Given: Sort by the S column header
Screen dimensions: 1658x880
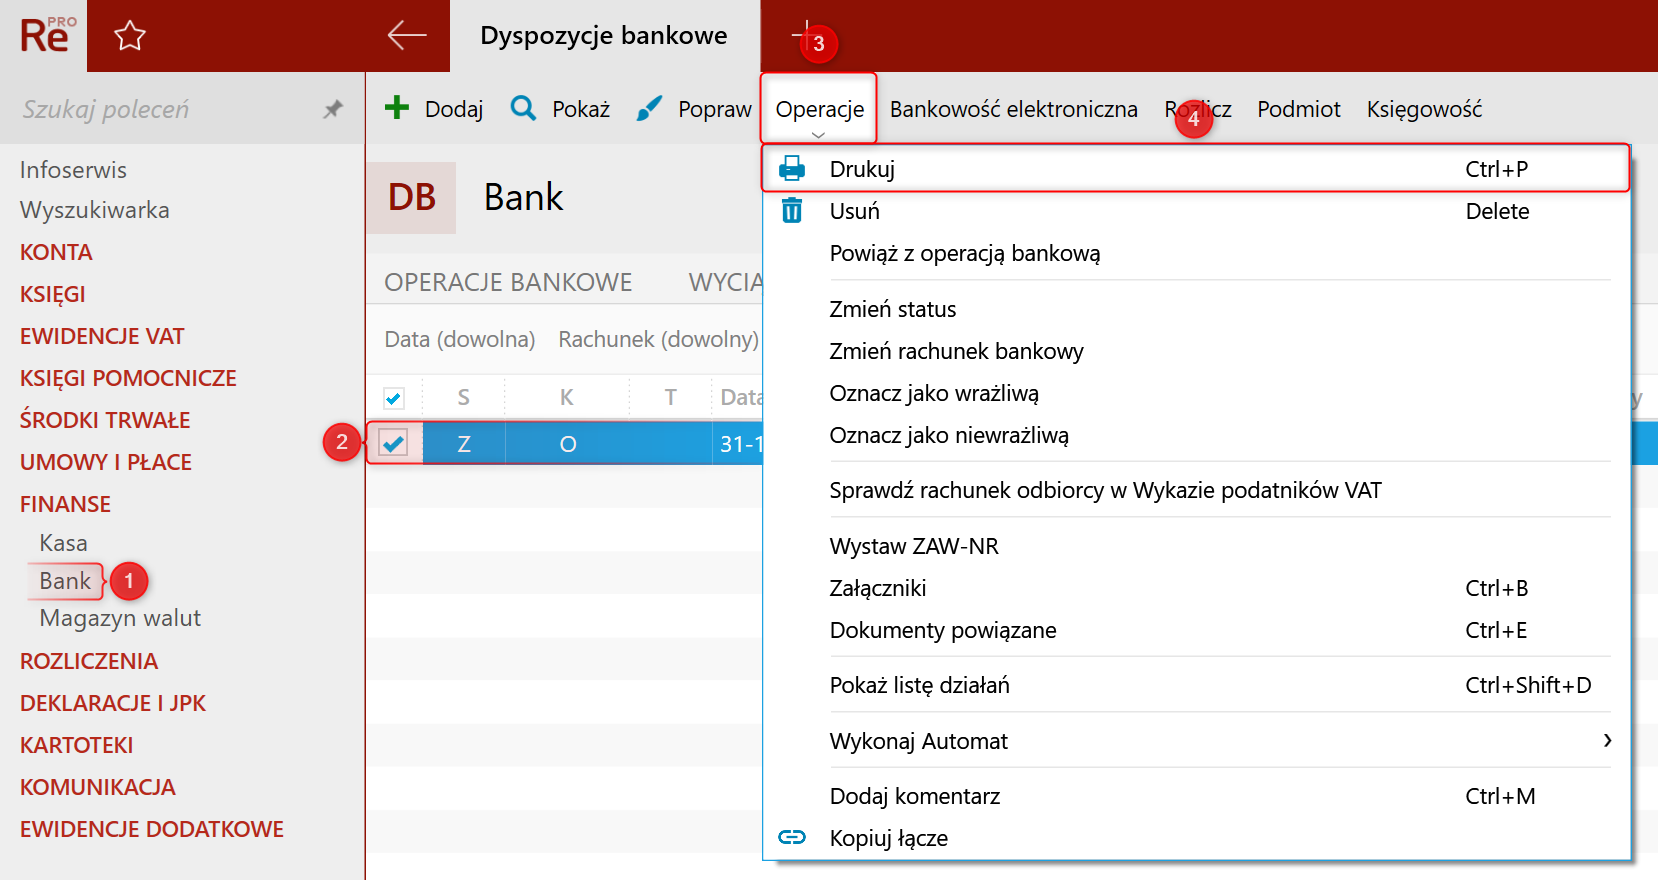Looking at the screenshot, I should tap(464, 398).
